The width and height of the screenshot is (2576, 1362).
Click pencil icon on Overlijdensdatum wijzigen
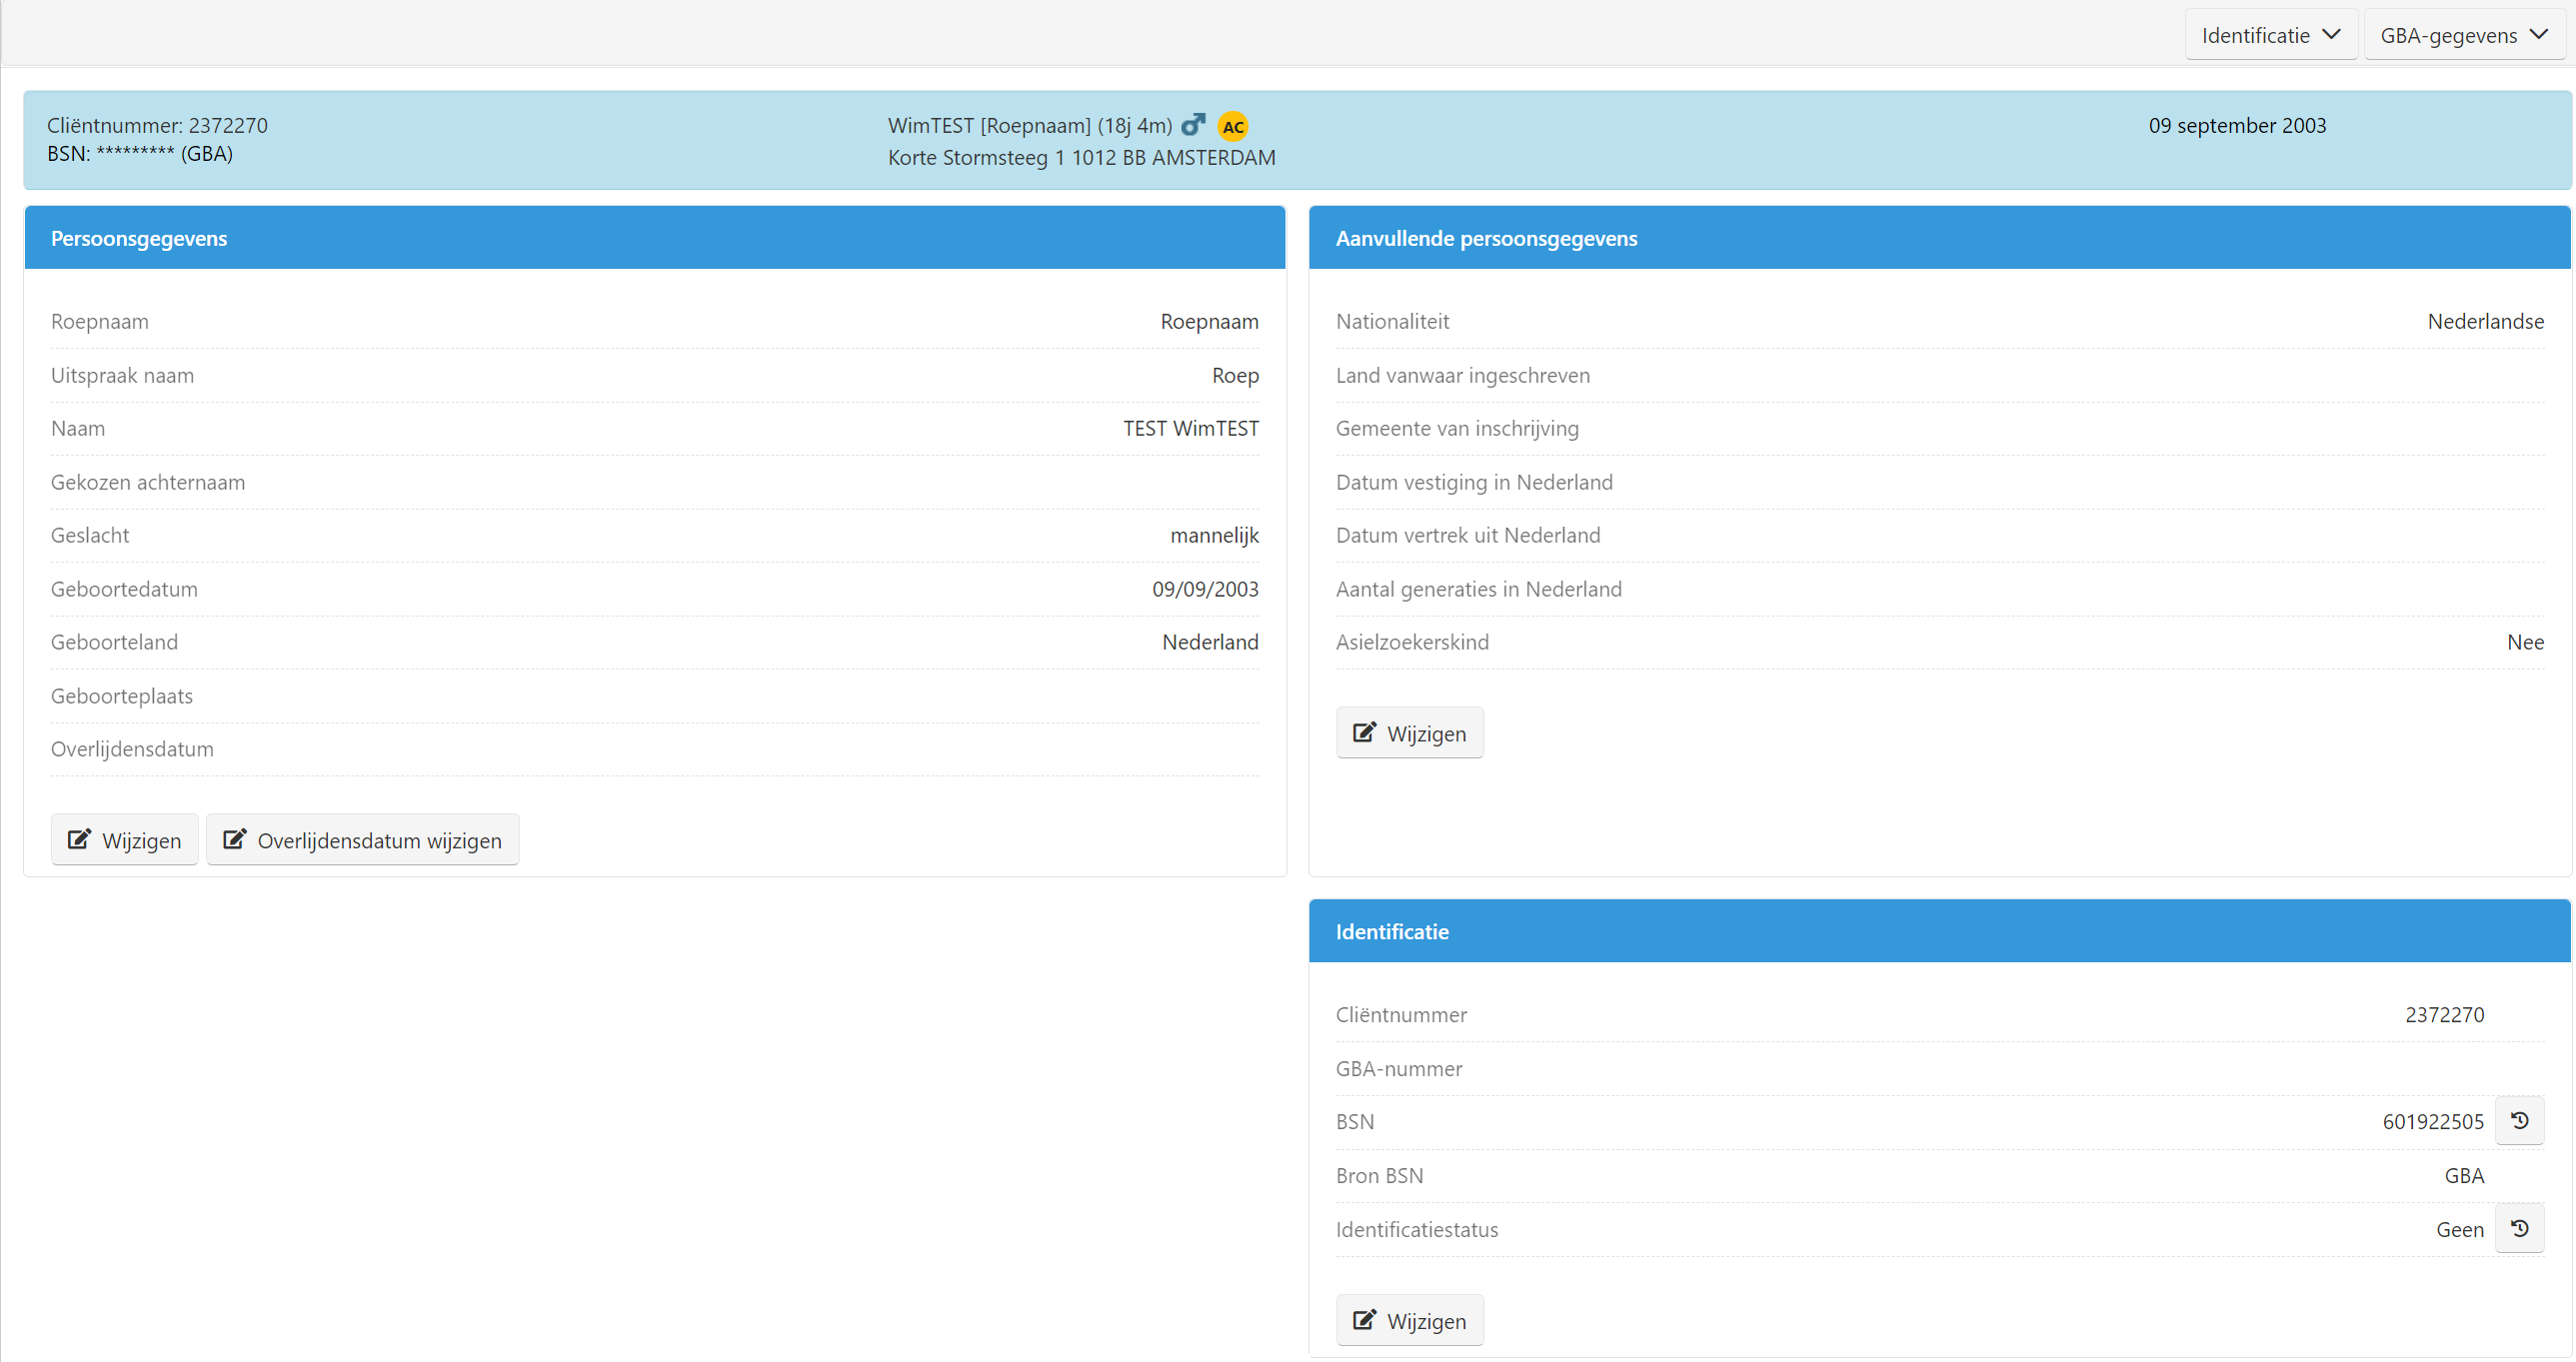234,839
